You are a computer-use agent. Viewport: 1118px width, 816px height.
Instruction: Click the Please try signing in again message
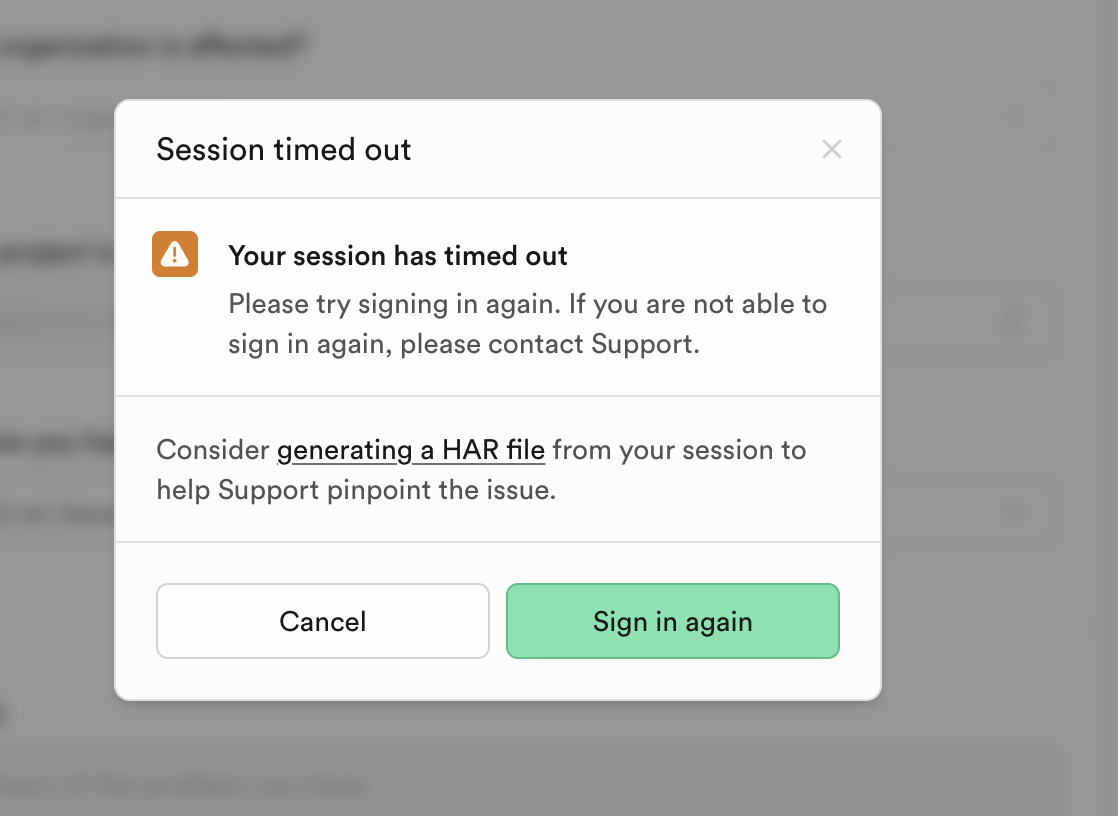[527, 304]
